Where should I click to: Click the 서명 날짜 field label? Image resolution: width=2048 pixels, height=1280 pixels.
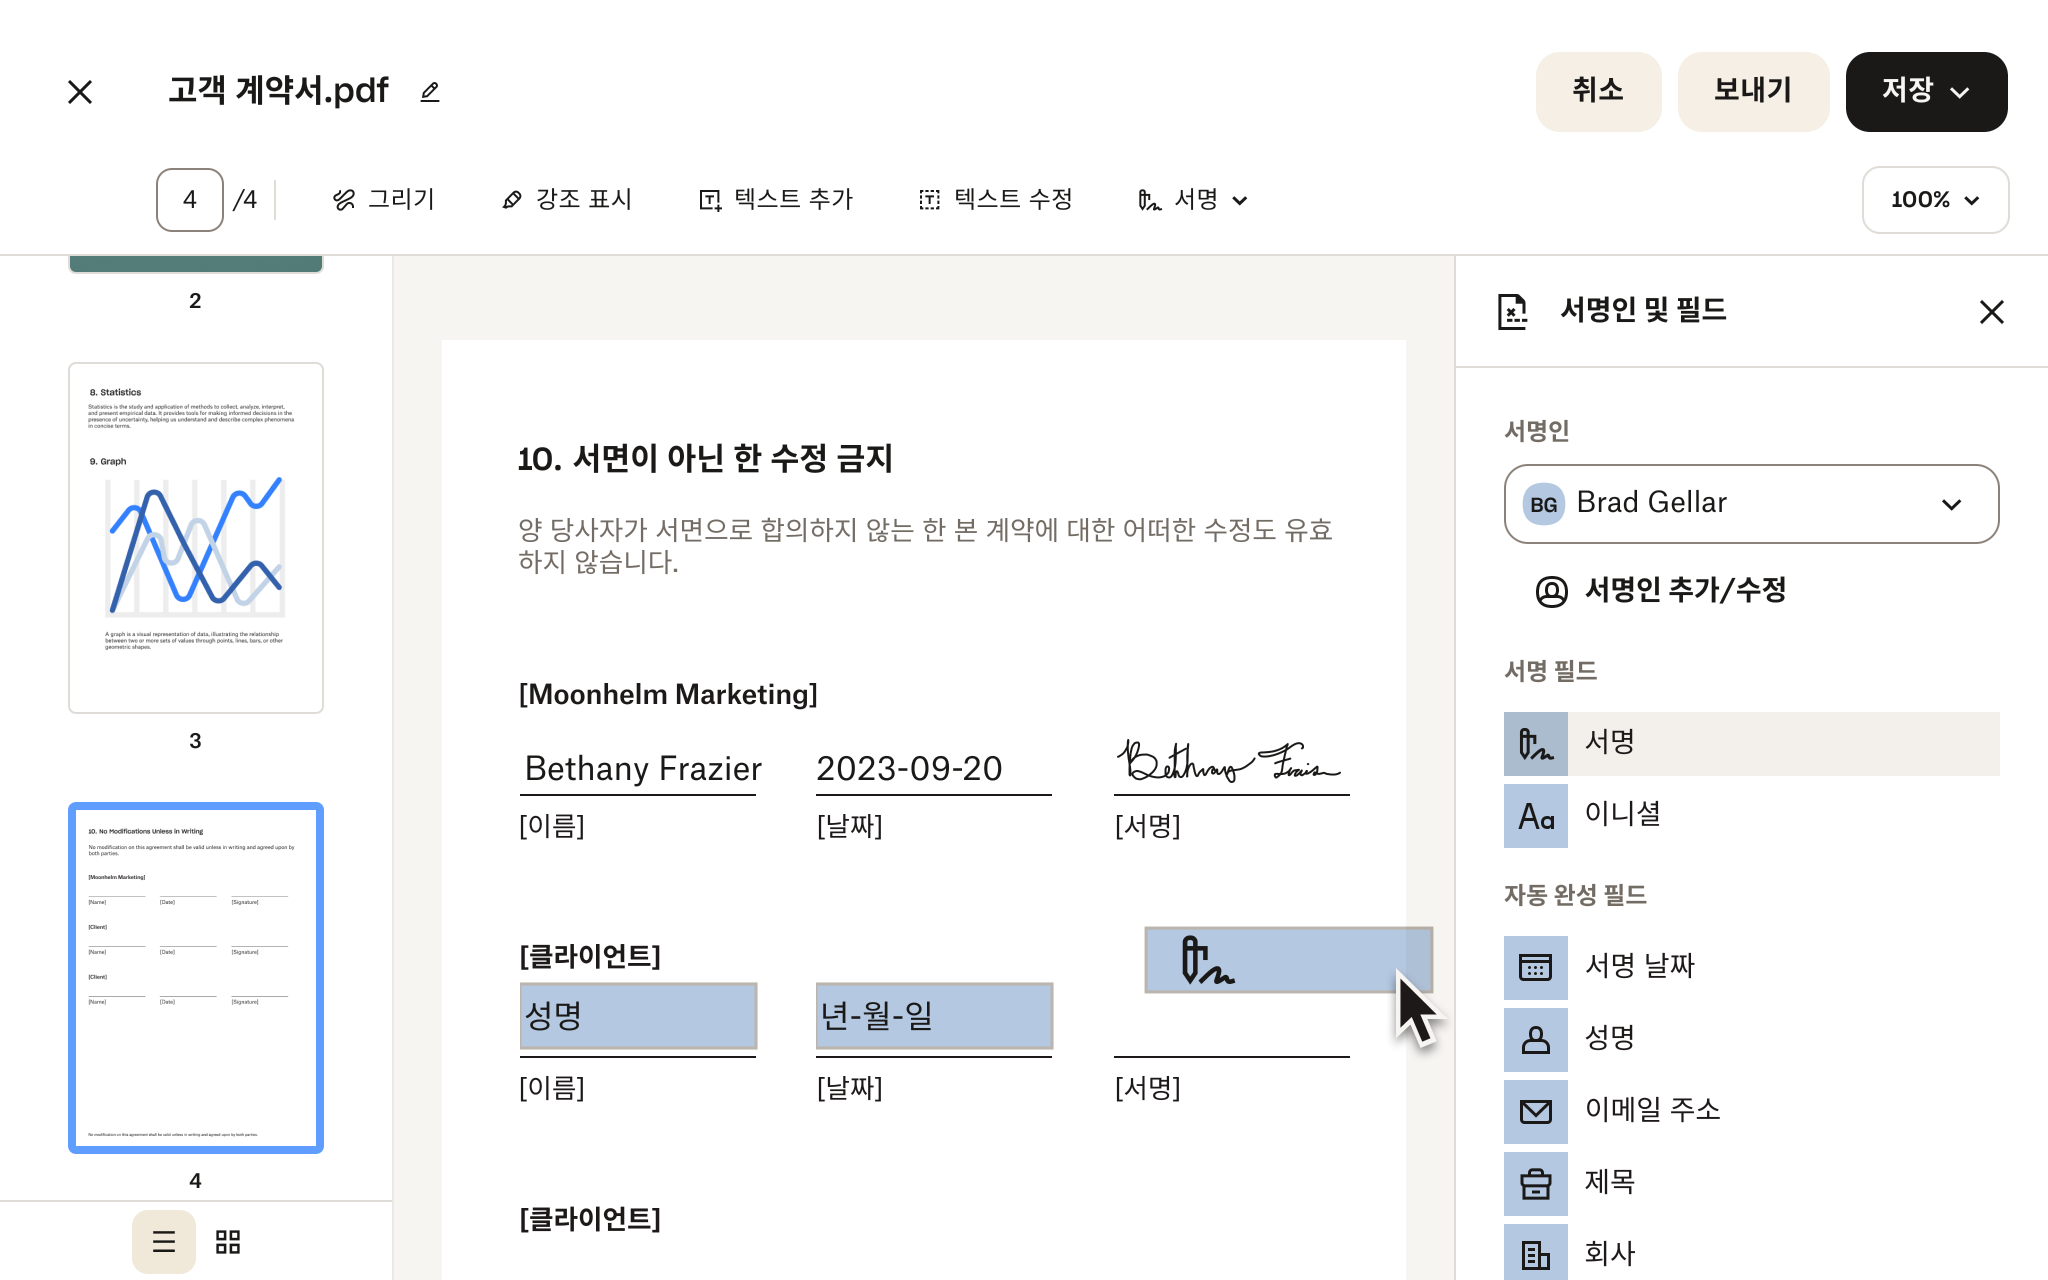pos(1640,966)
